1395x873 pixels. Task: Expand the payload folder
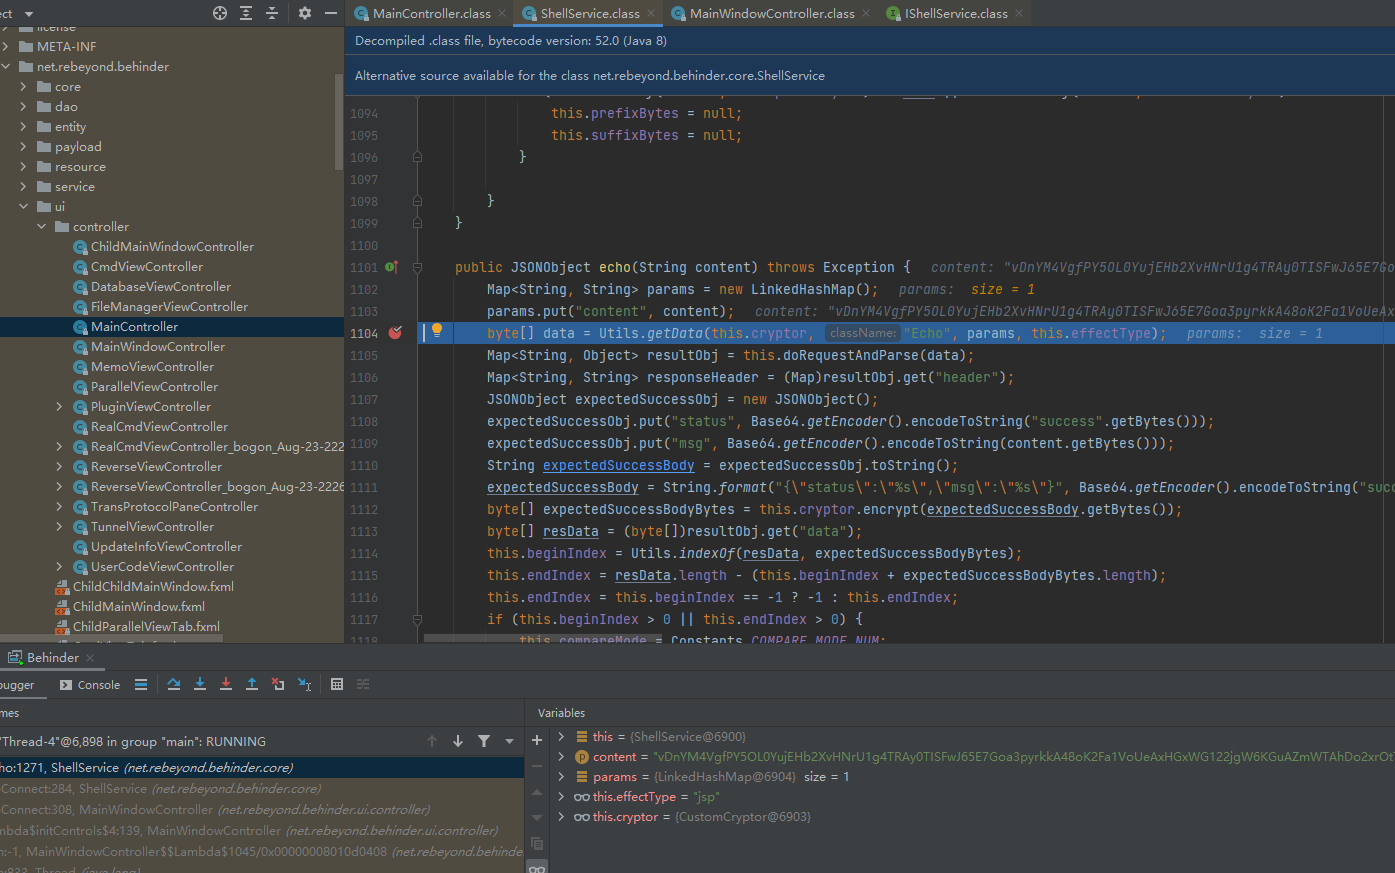[x=23, y=147]
